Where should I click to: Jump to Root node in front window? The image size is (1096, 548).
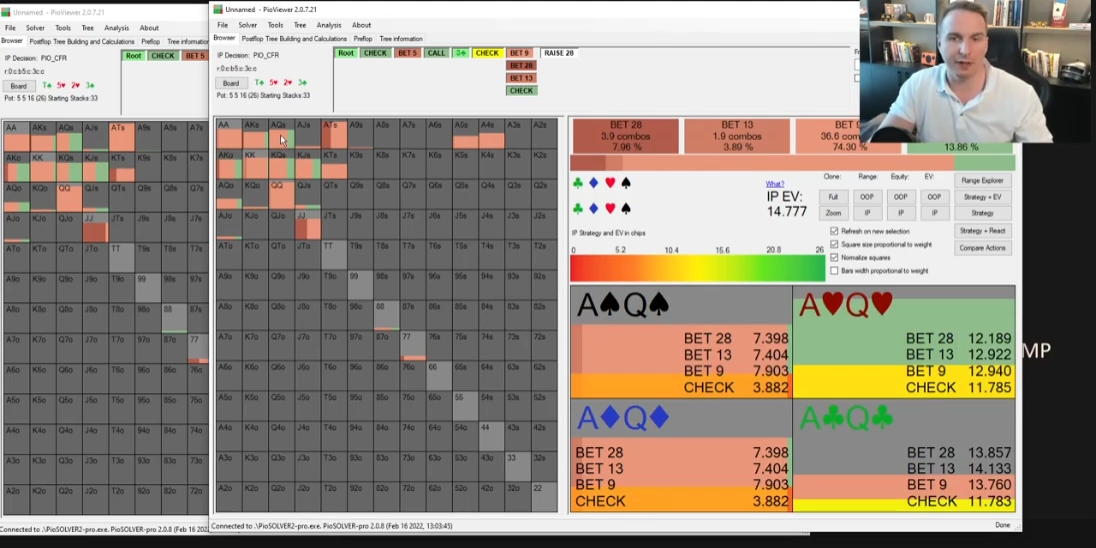(x=346, y=53)
